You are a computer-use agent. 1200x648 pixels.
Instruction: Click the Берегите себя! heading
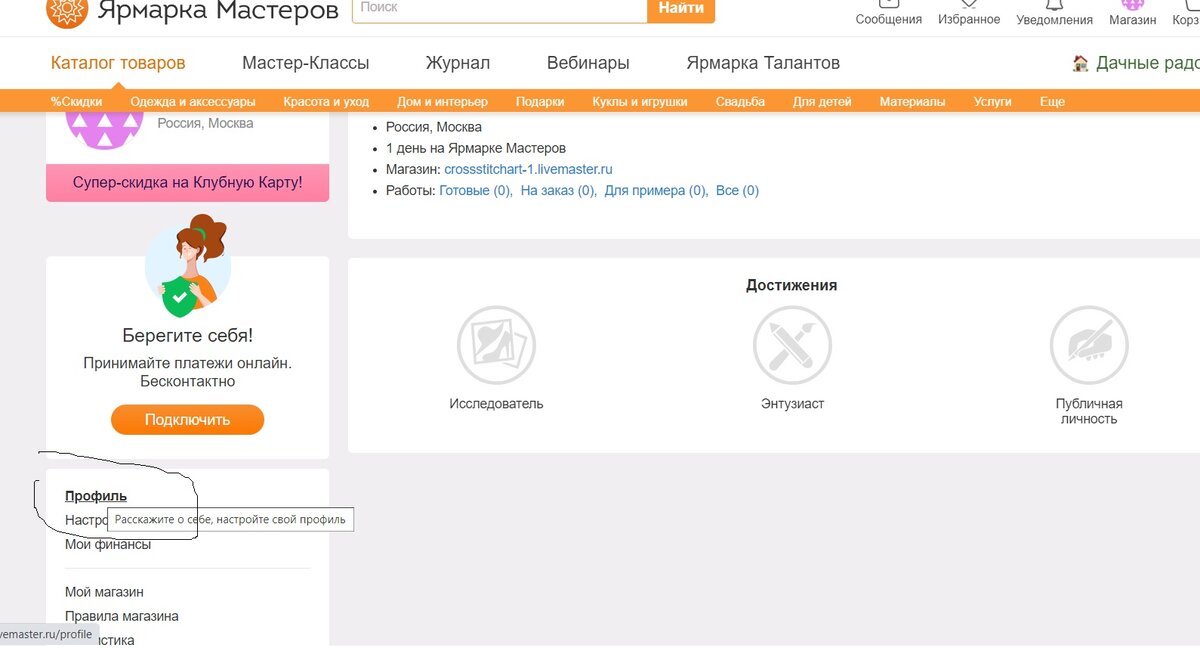click(188, 335)
